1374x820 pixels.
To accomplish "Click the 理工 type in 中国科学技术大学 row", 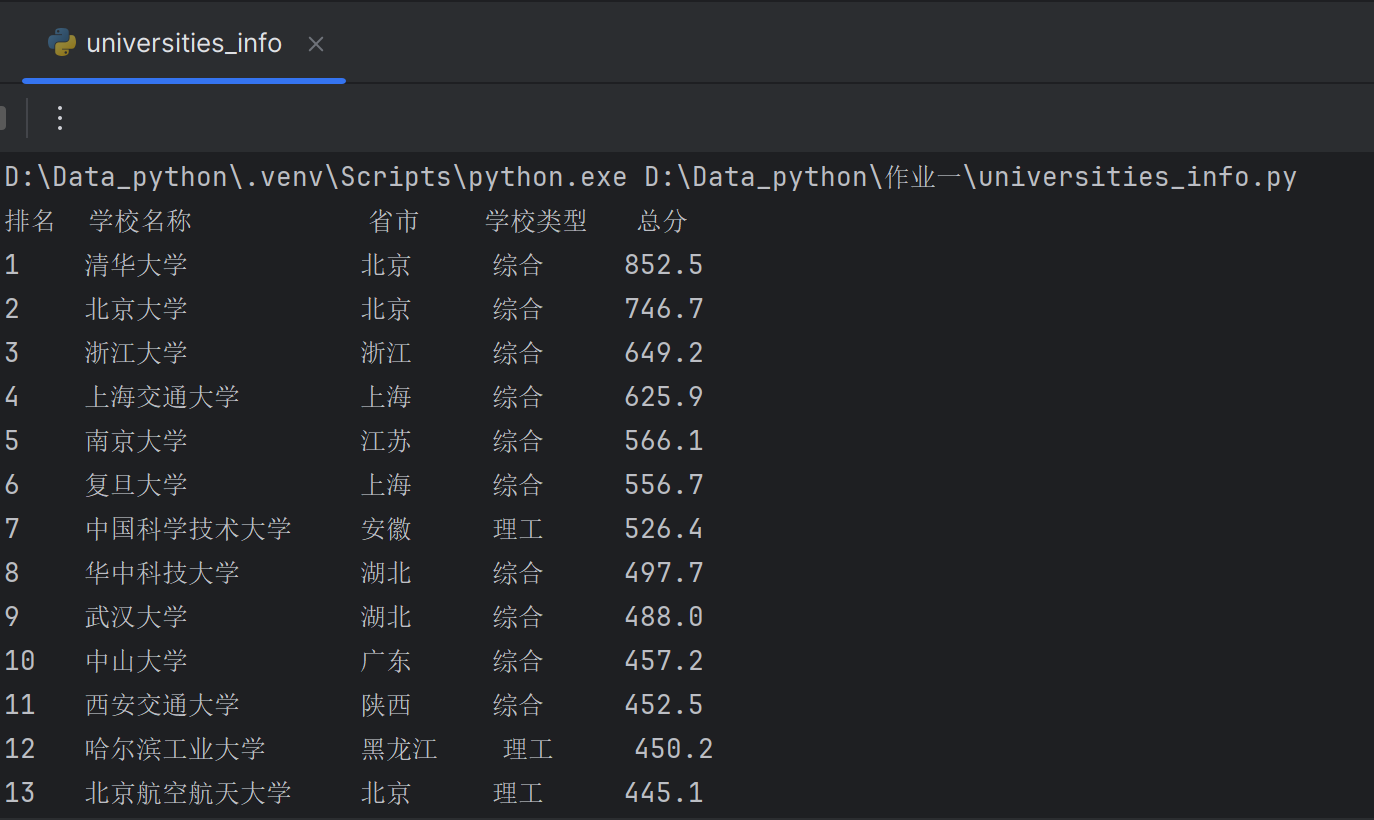I will pos(518,529).
